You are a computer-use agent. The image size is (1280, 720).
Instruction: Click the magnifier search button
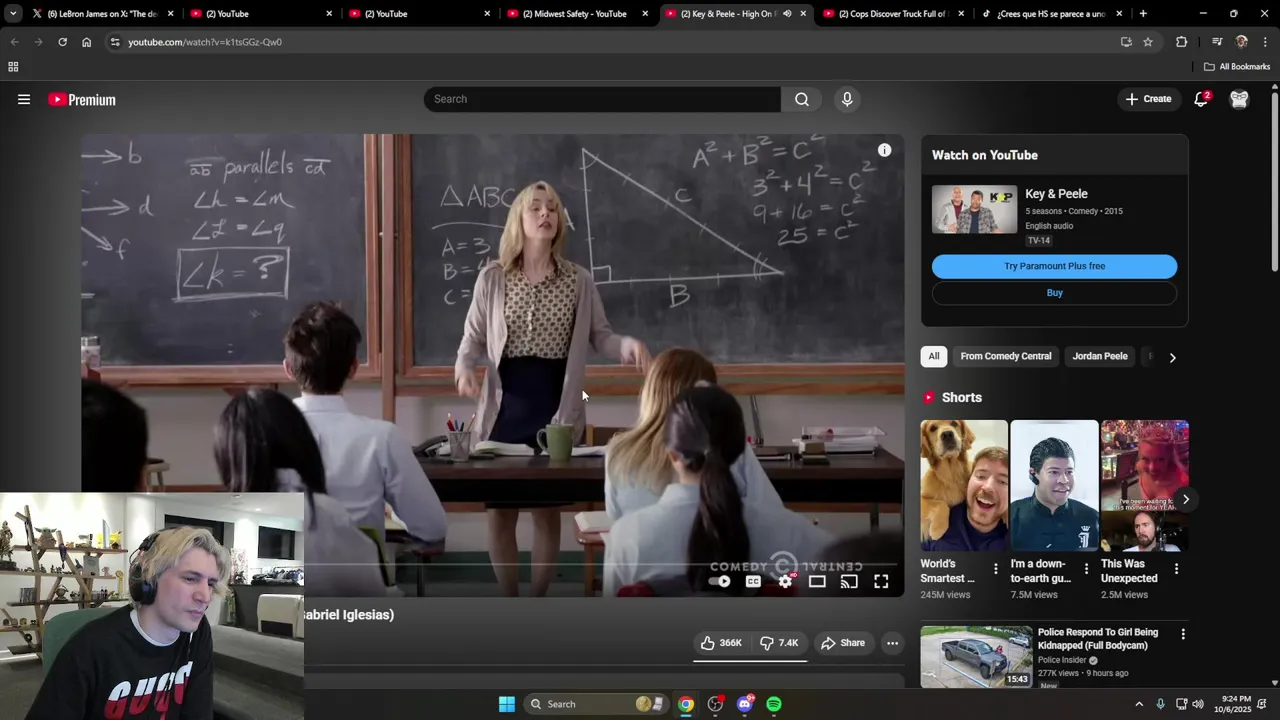click(802, 99)
